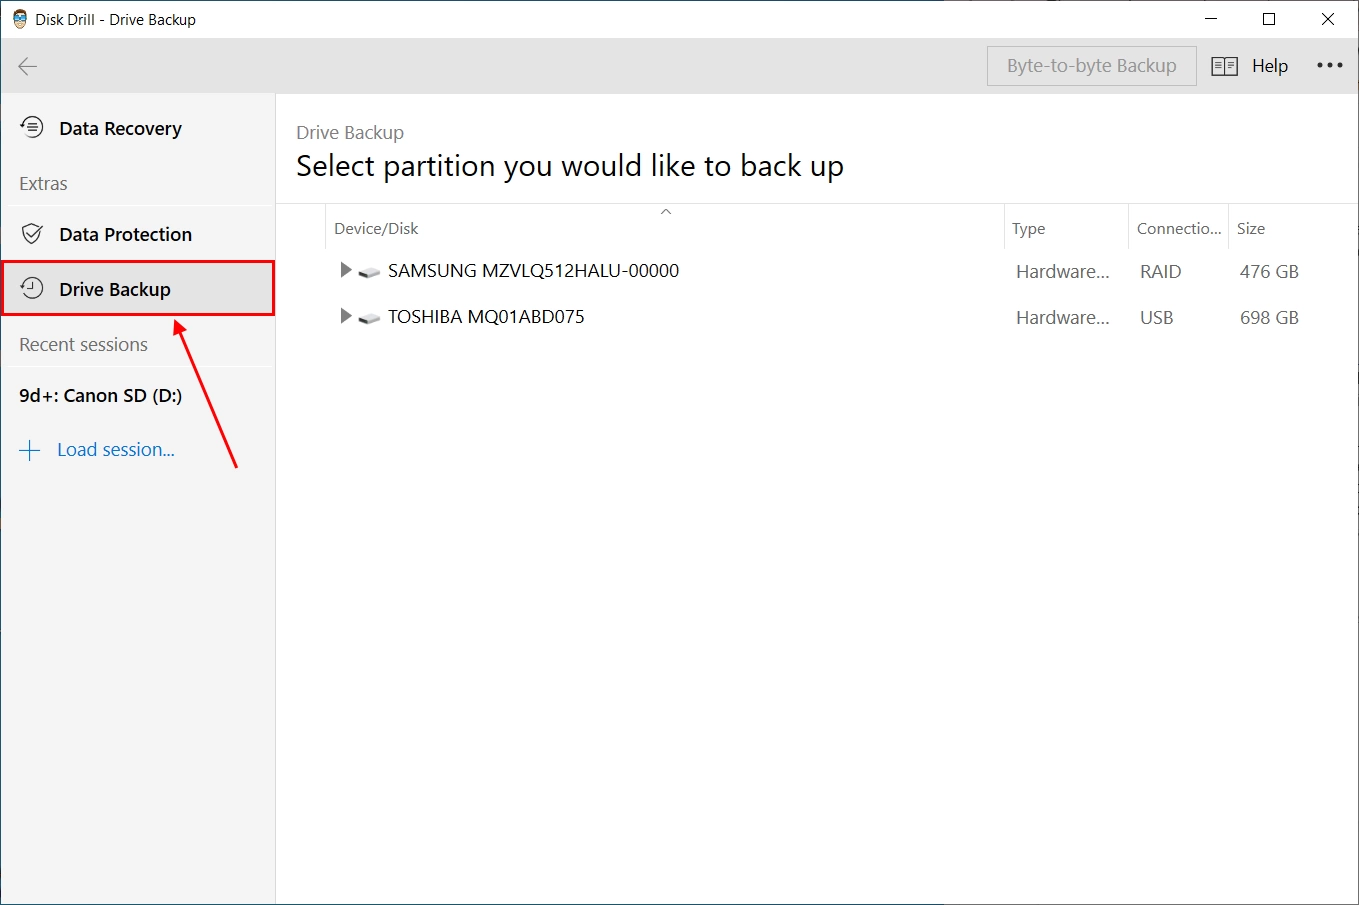Click the Data Protection shield icon

[x=32, y=234]
